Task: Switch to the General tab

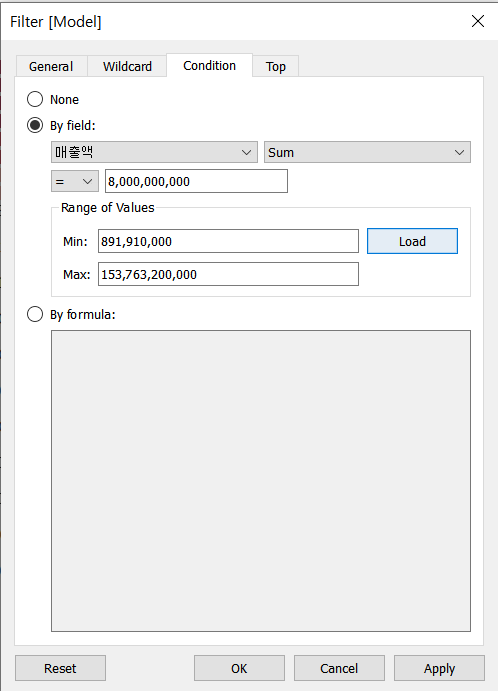Action: (51, 66)
